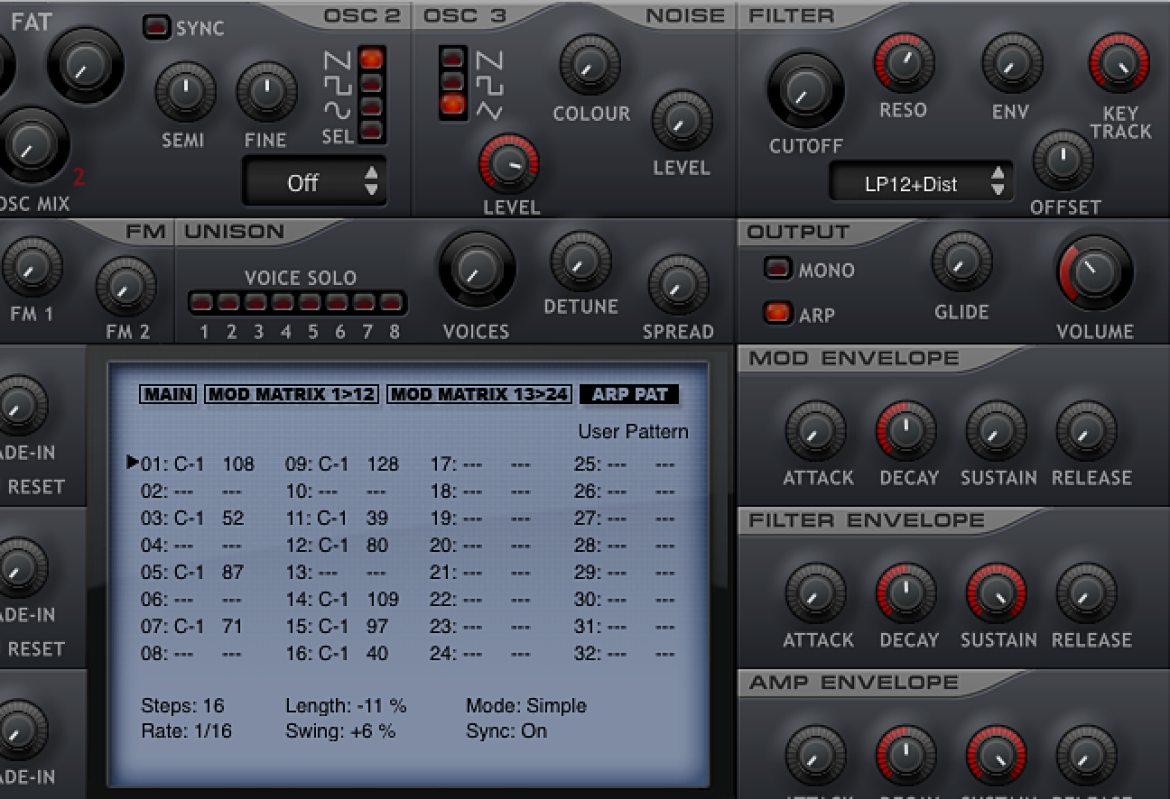Select the OSC 2 SEL waveform LED
The height and width of the screenshot is (799, 1170).
click(371, 131)
